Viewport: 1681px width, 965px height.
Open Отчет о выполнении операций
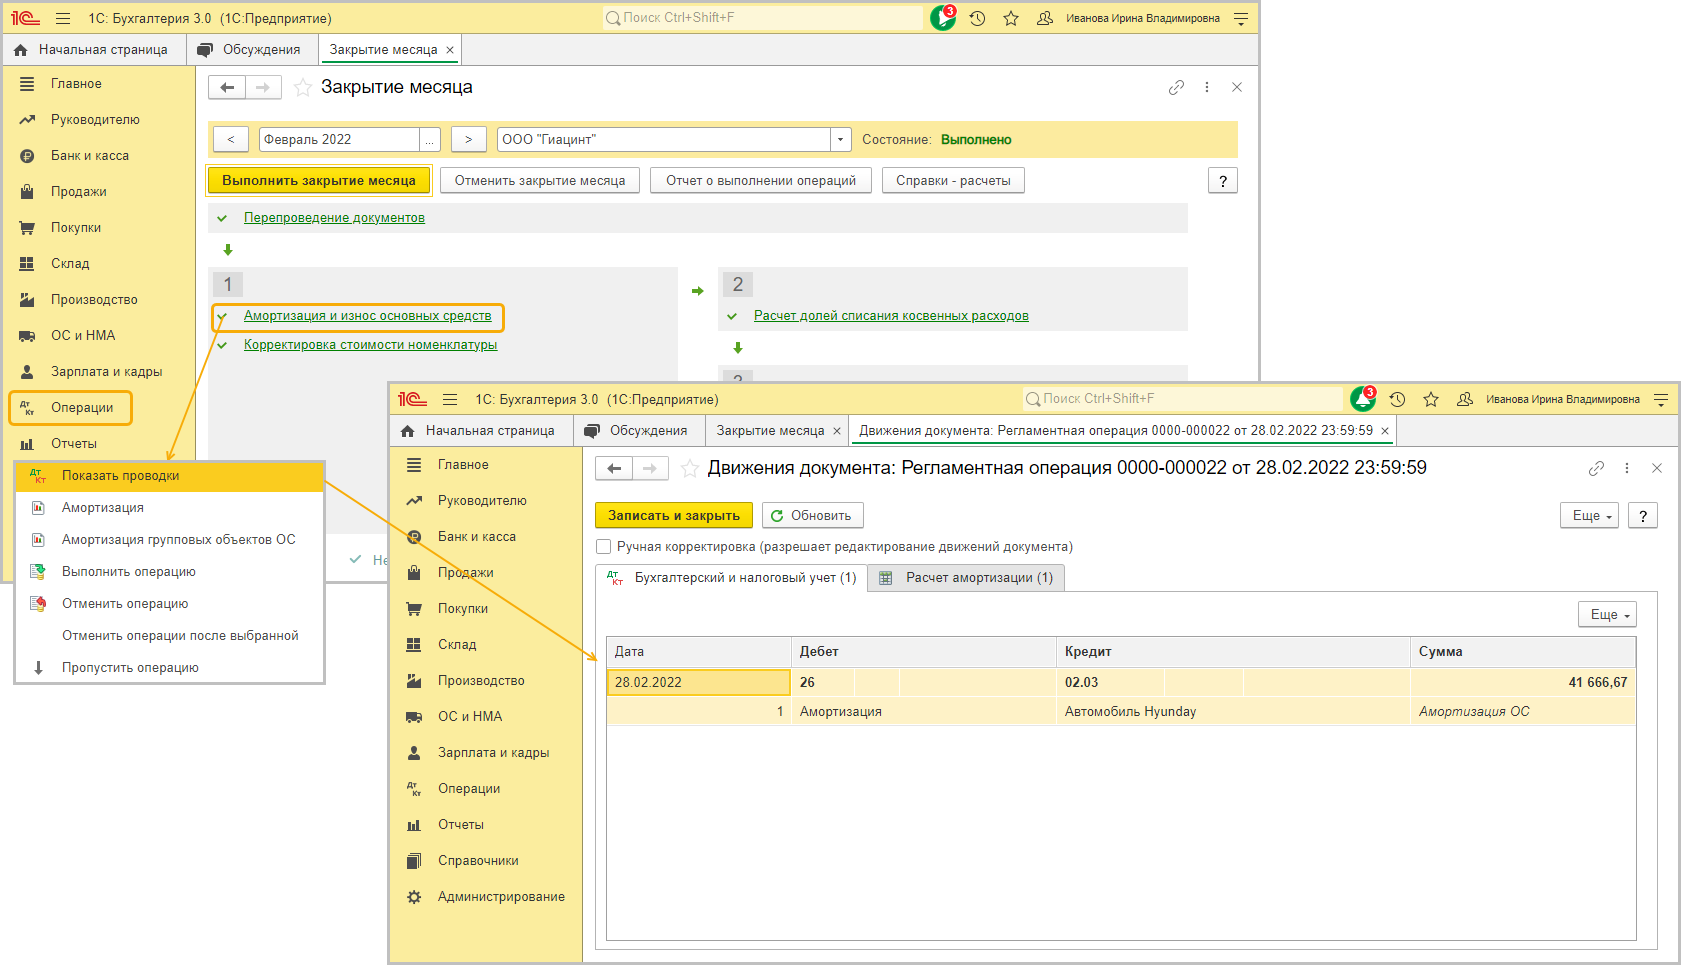coord(761,181)
